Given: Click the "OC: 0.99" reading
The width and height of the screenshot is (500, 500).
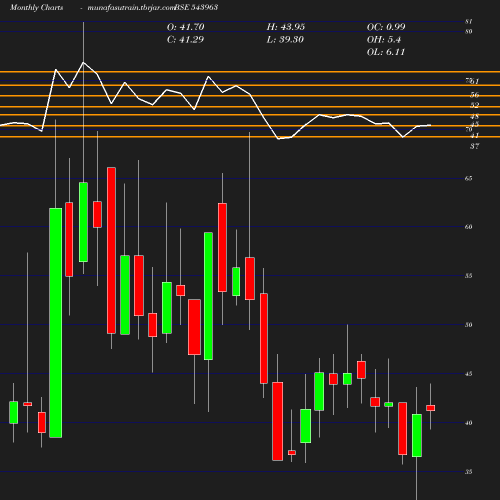Looking at the screenshot, I should tap(386, 27).
